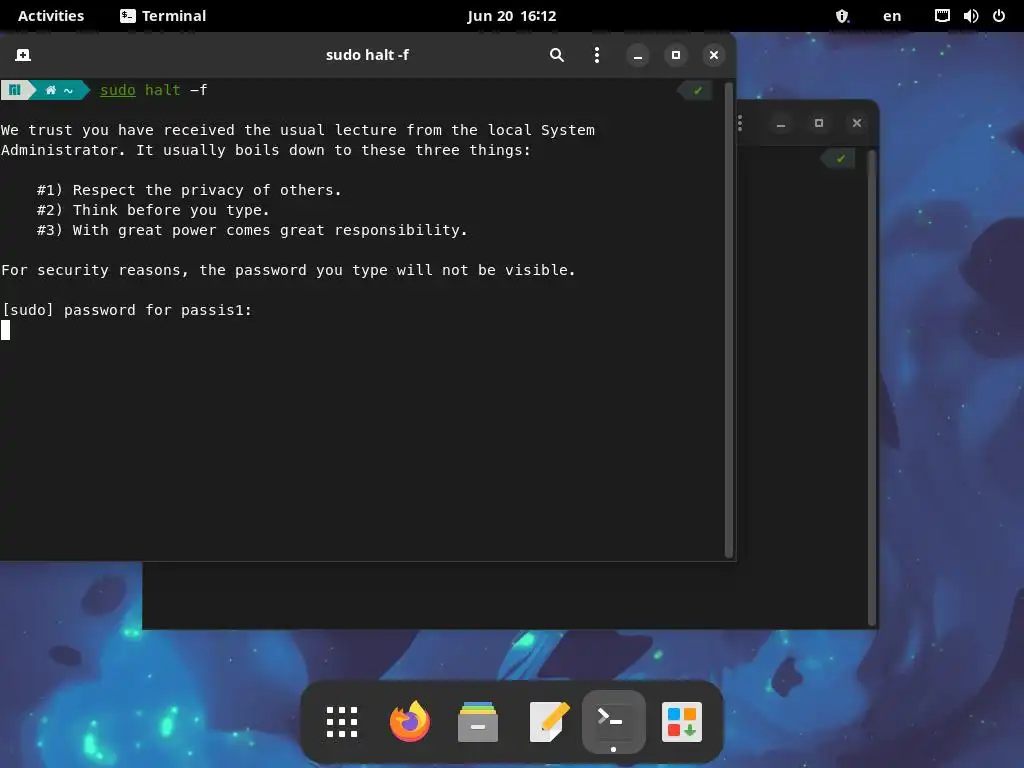Viewport: 1024px width, 768px height.
Task: Open the Files manager from dock
Action: (x=477, y=722)
